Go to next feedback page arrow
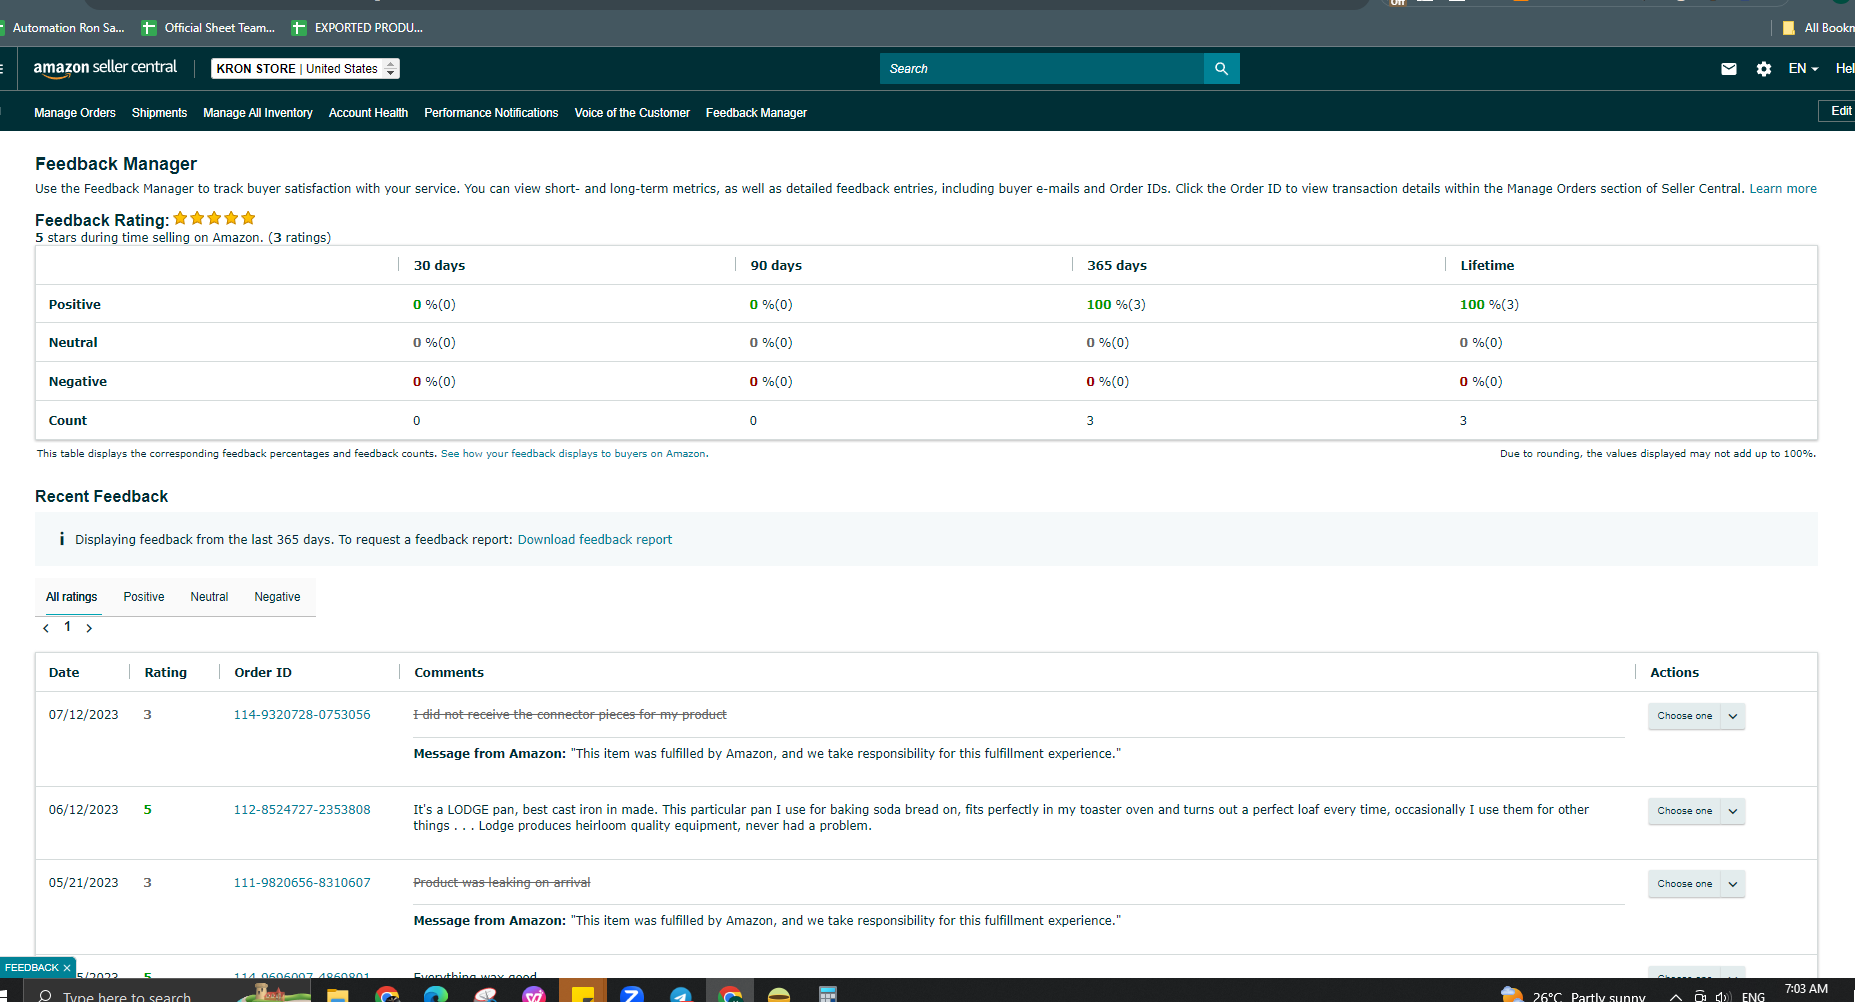The image size is (1855, 1002). [89, 628]
